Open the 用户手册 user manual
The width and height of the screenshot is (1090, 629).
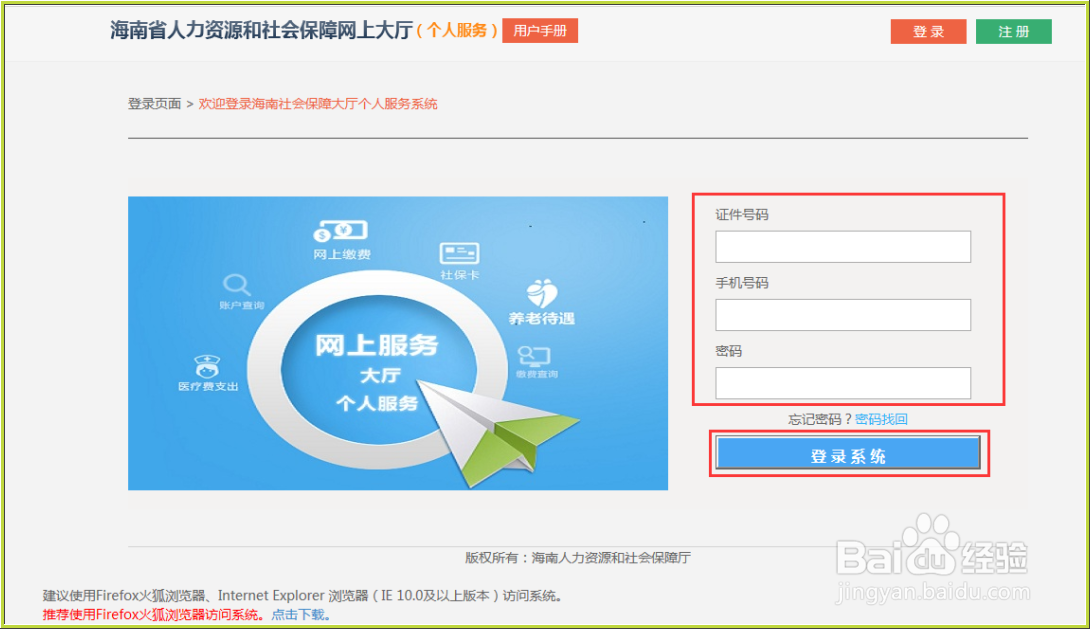539,31
